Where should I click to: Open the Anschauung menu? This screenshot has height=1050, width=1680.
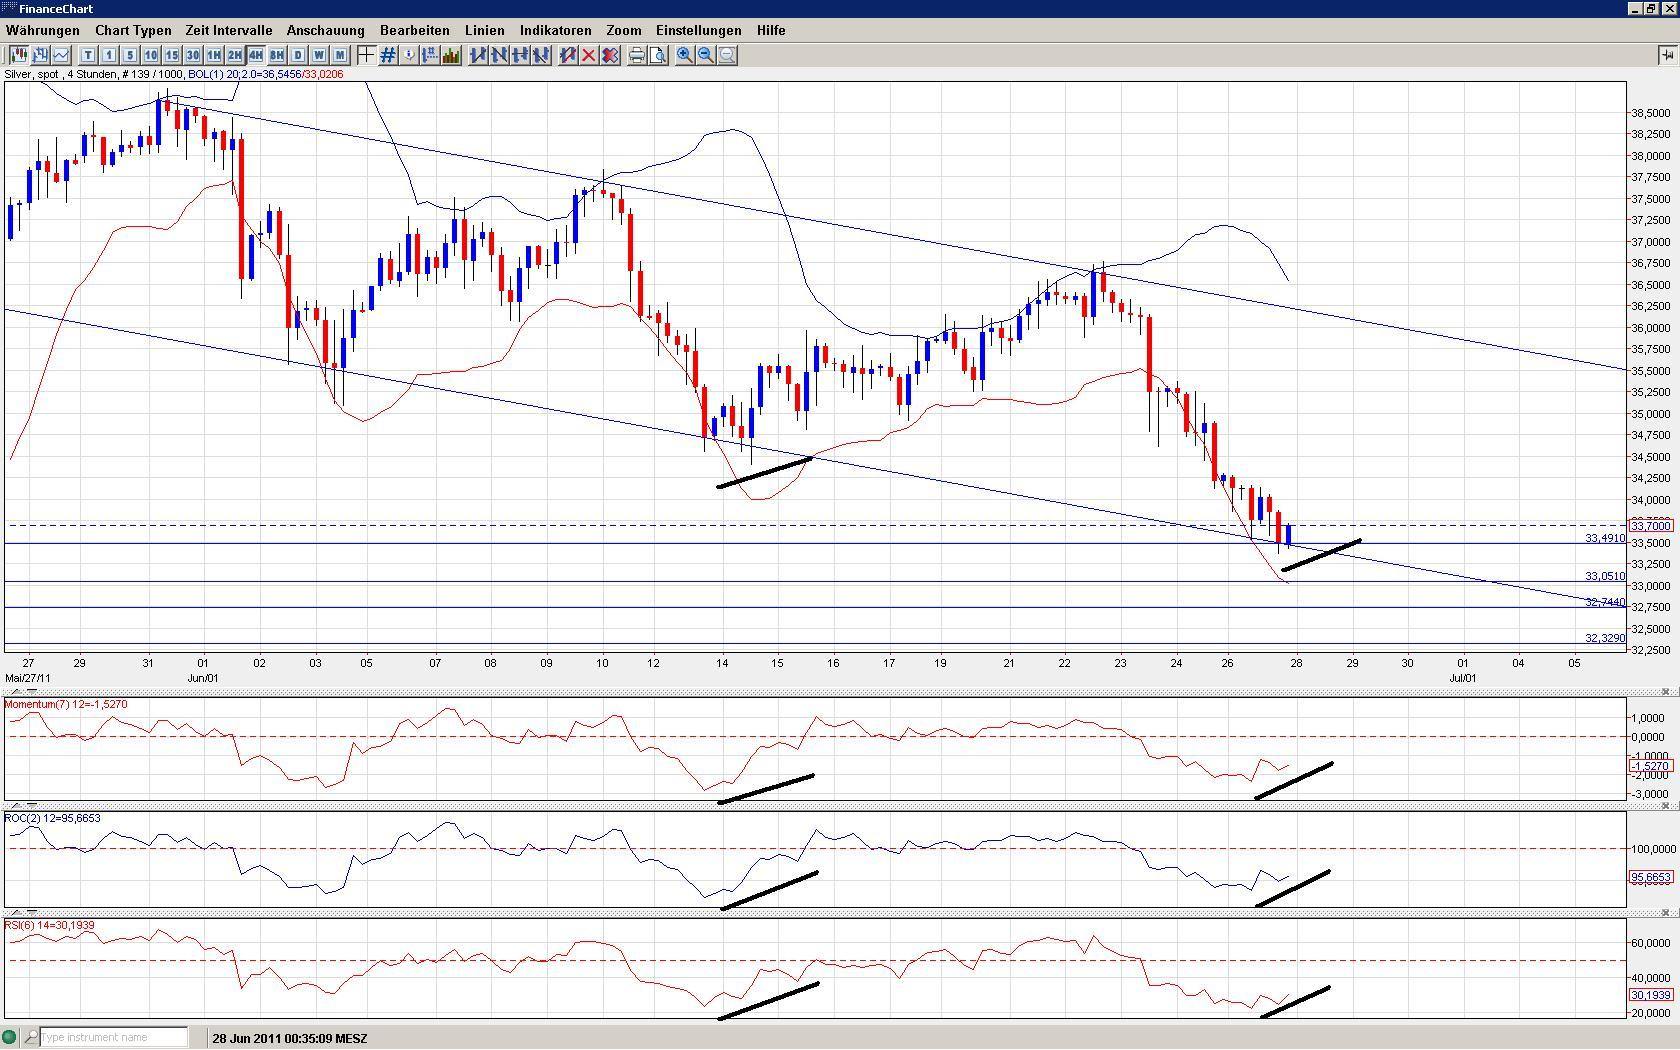(326, 30)
